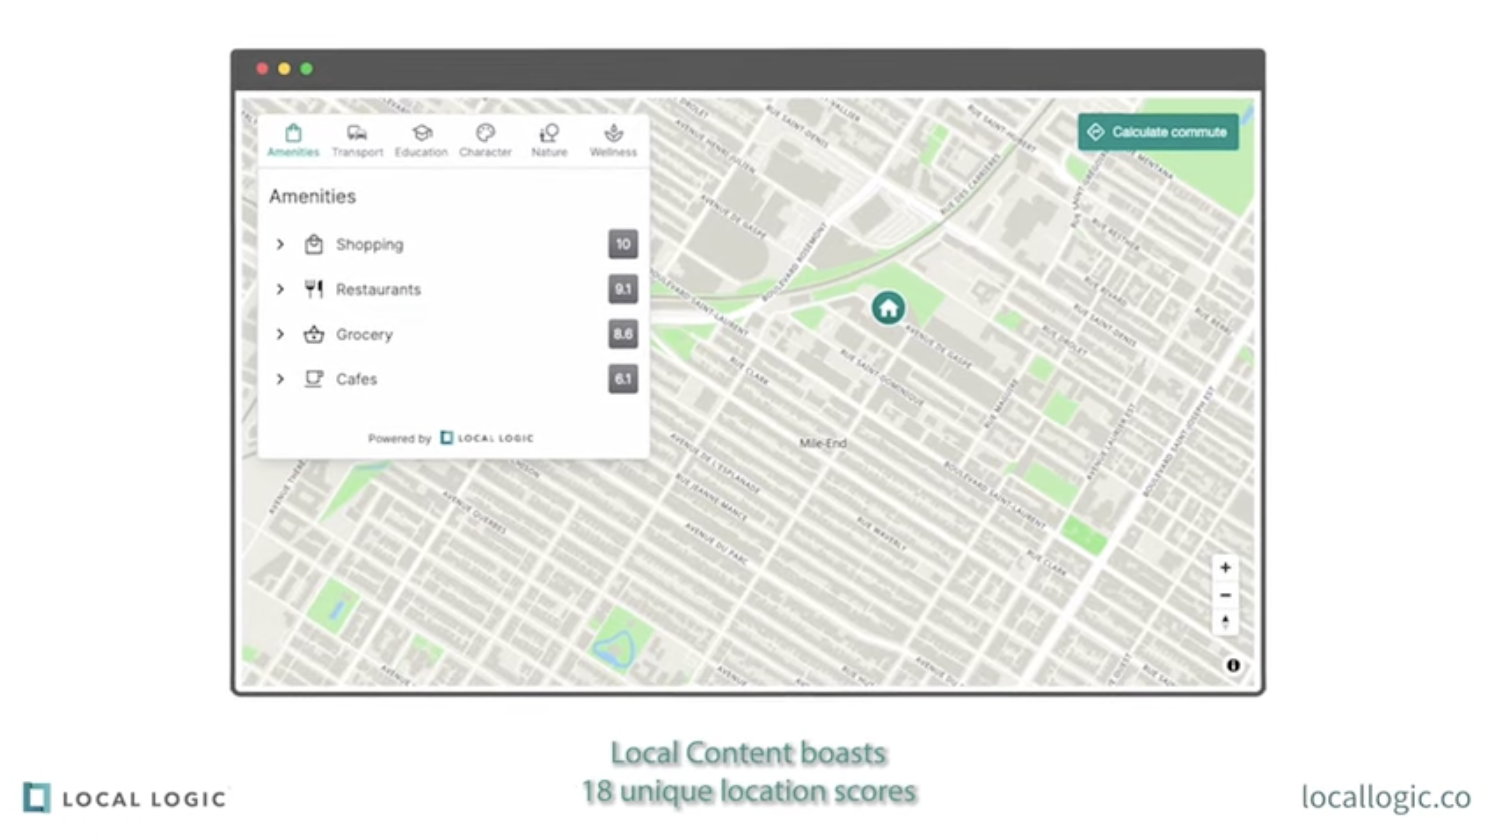1496x836 pixels.
Task: Open the locallogic.co link
Action: 1386,797
